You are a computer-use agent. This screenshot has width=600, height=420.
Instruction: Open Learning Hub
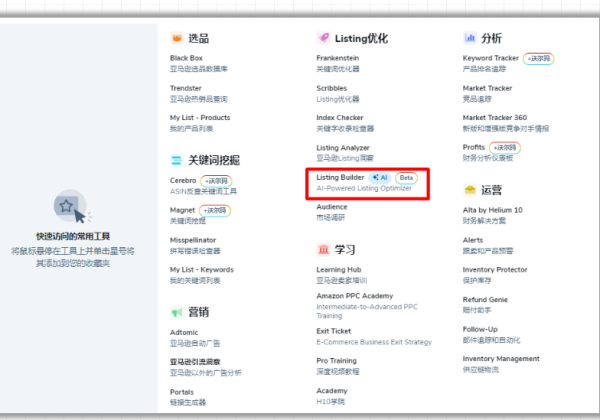339,270
